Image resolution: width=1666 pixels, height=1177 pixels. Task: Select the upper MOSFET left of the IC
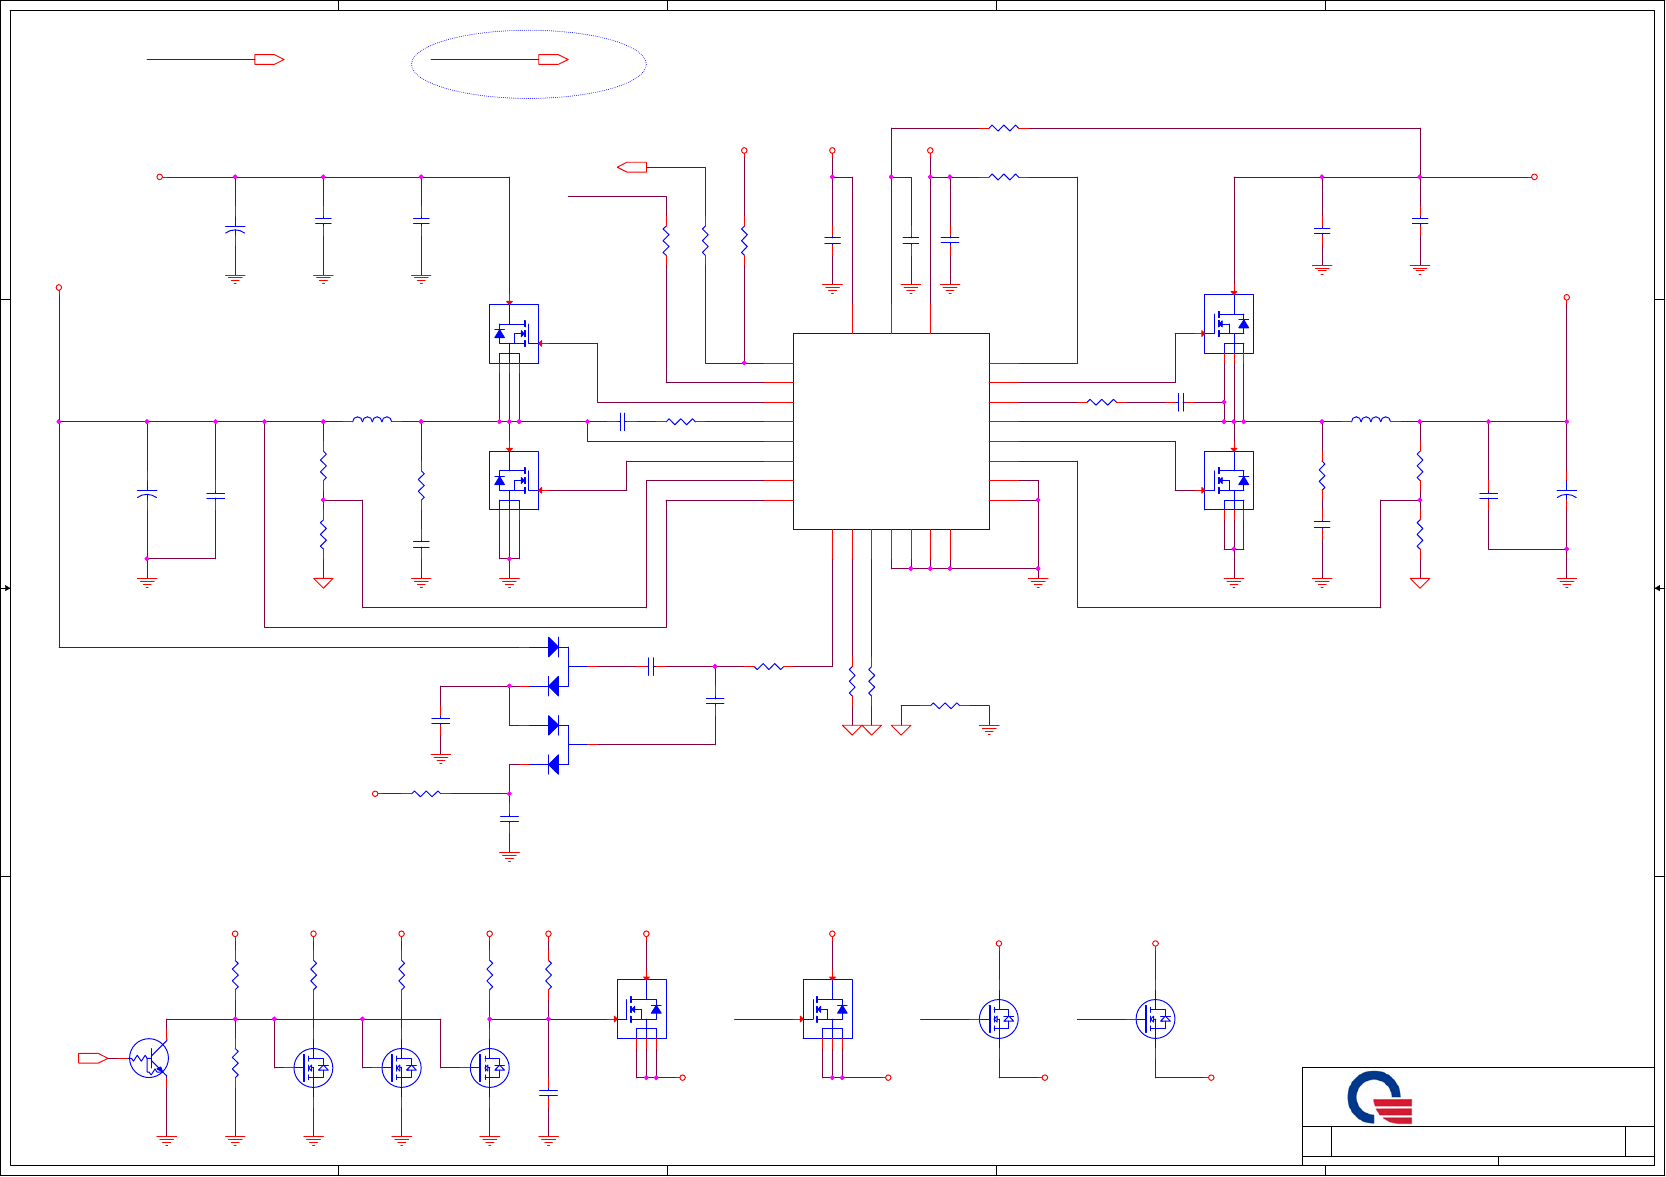514,334
